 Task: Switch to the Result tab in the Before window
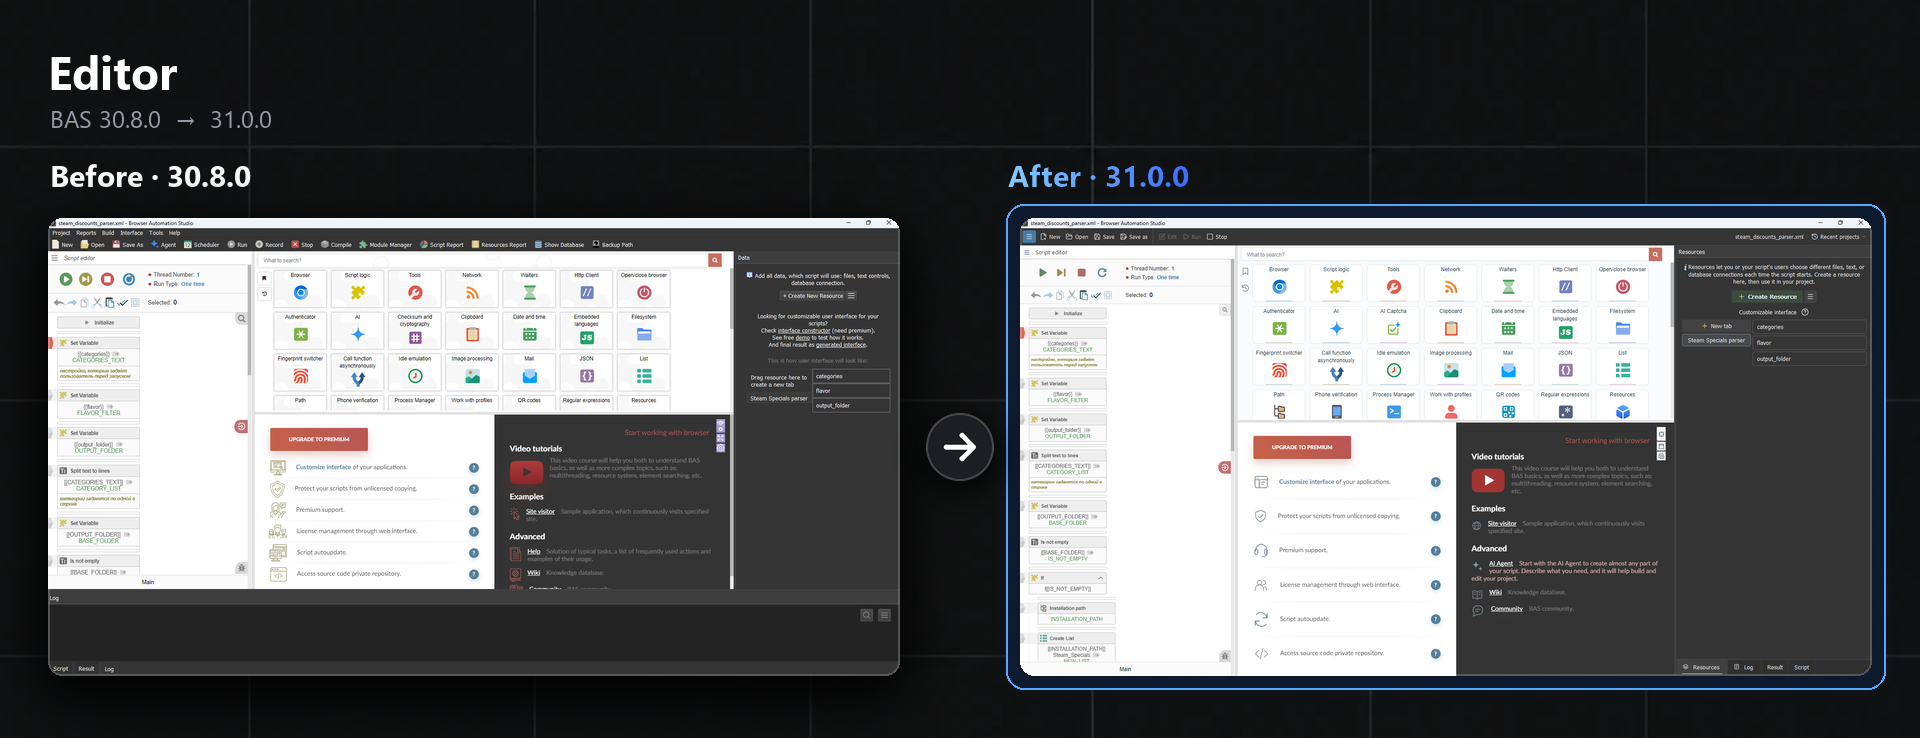tap(87, 669)
